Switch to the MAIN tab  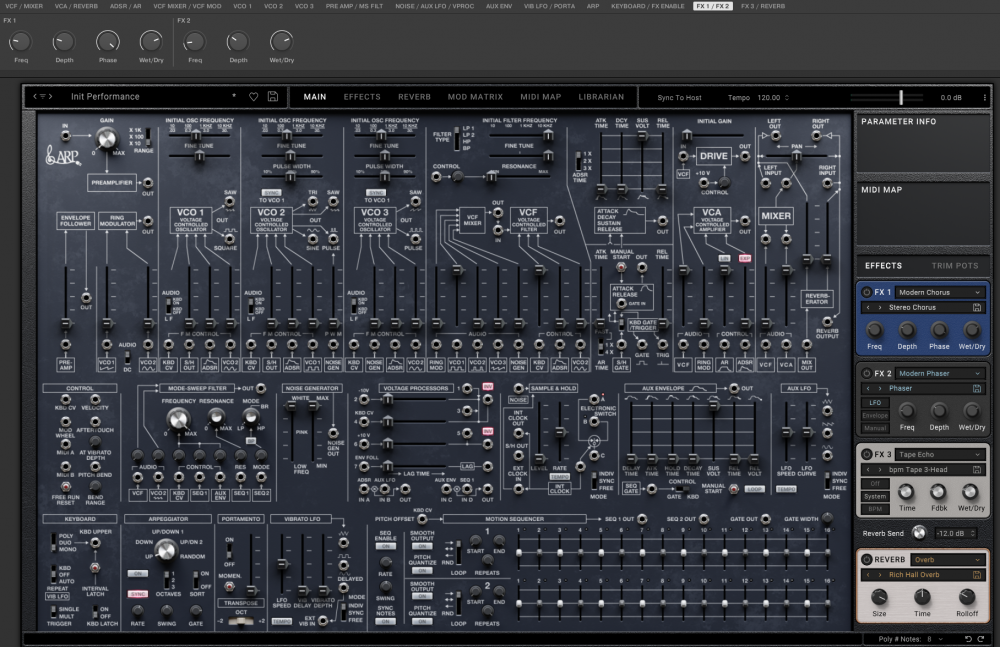pyautogui.click(x=314, y=97)
